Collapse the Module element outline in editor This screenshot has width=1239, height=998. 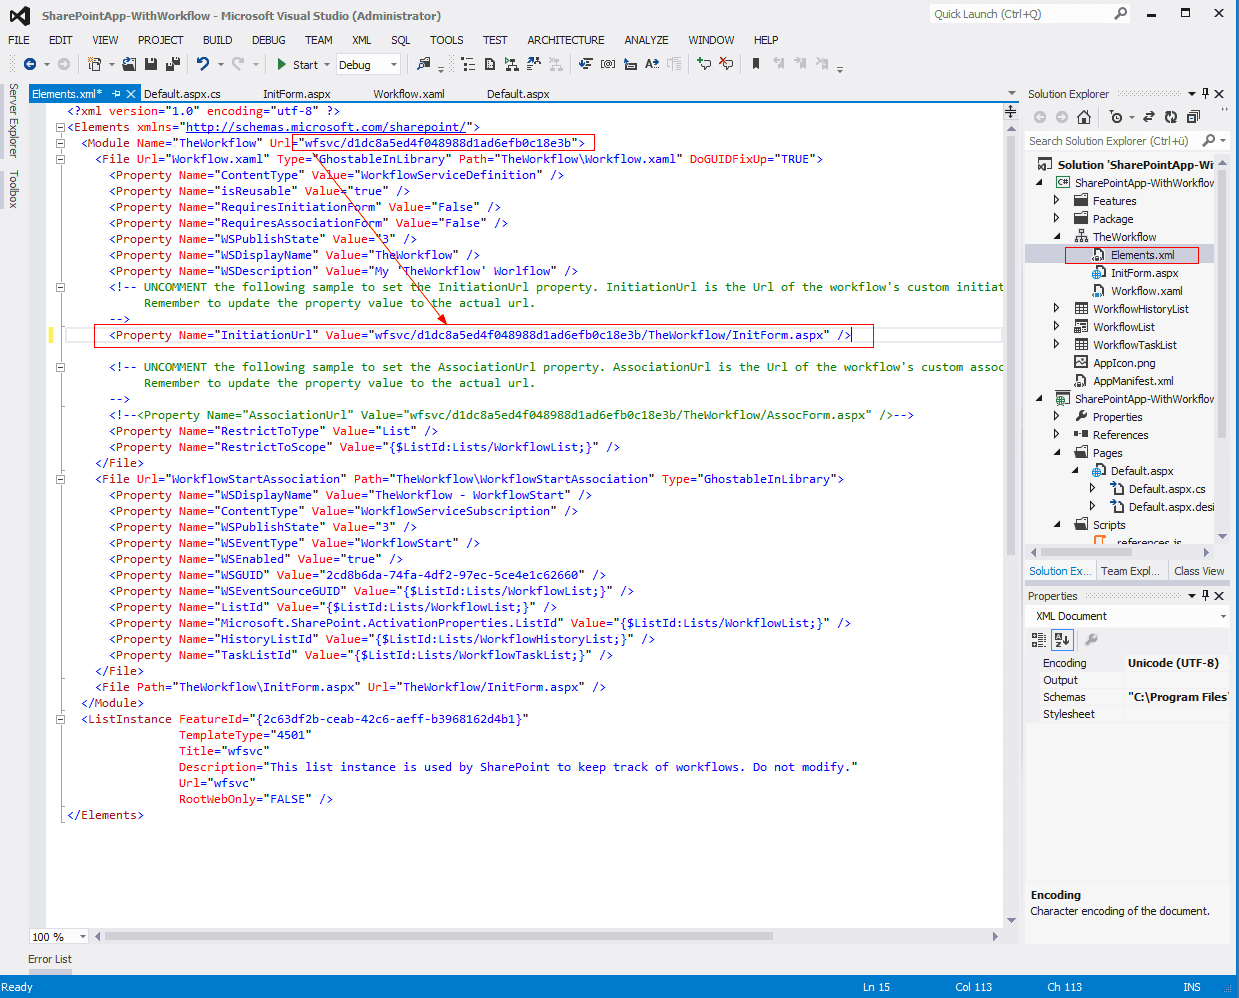[60, 143]
